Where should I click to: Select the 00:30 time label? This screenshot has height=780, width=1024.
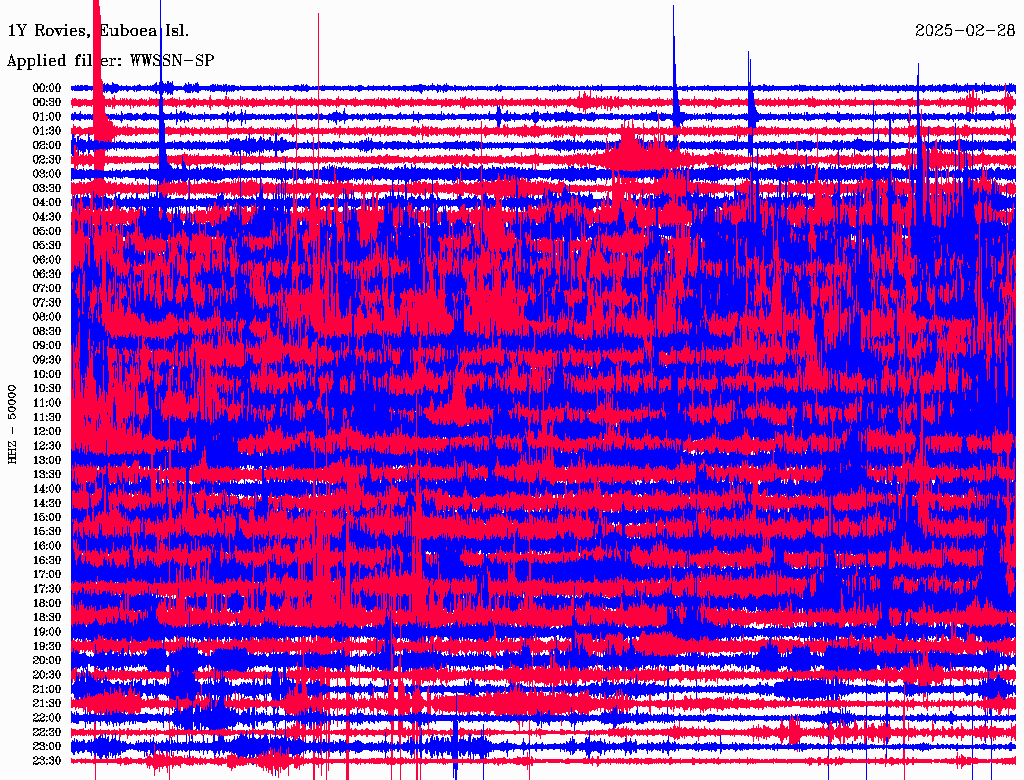pyautogui.click(x=47, y=103)
